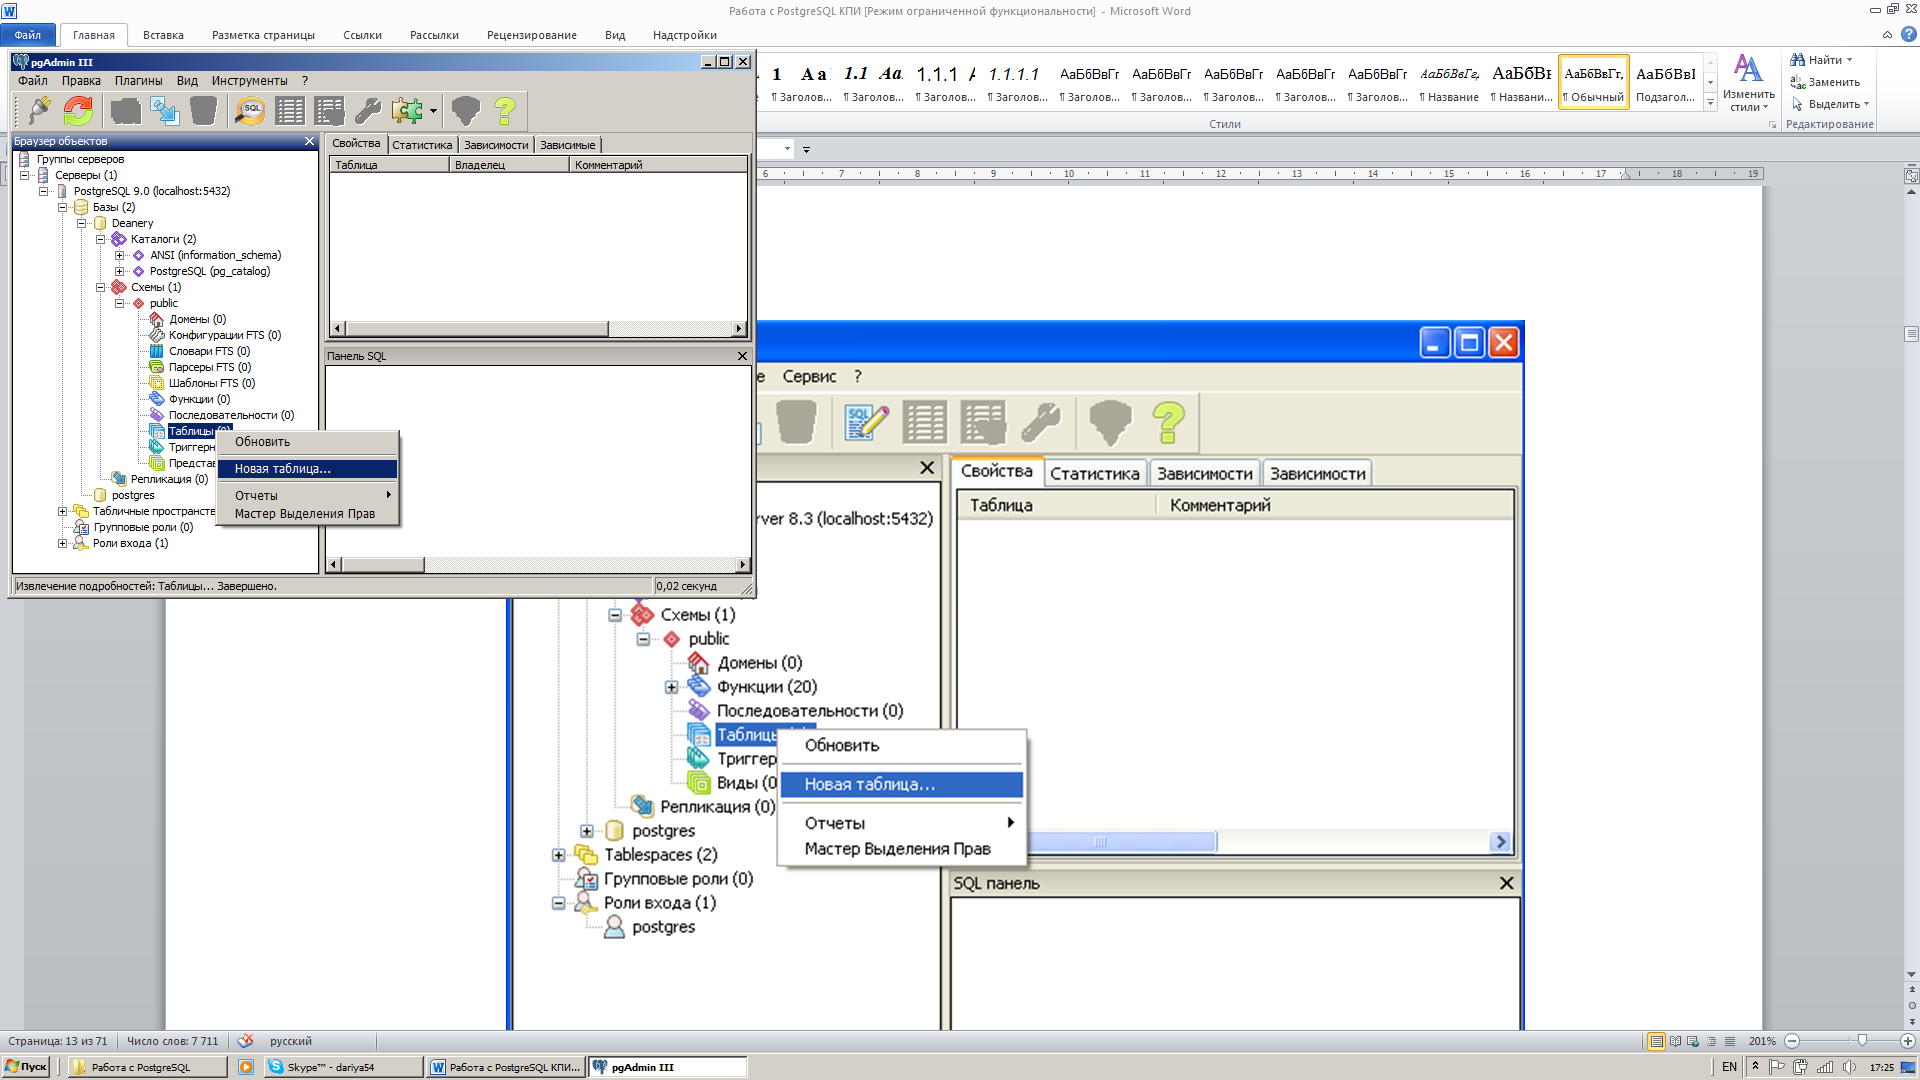The image size is (1920, 1080).
Task: Click the Word vertical scrollbar down arrow
Action: coord(1911,974)
